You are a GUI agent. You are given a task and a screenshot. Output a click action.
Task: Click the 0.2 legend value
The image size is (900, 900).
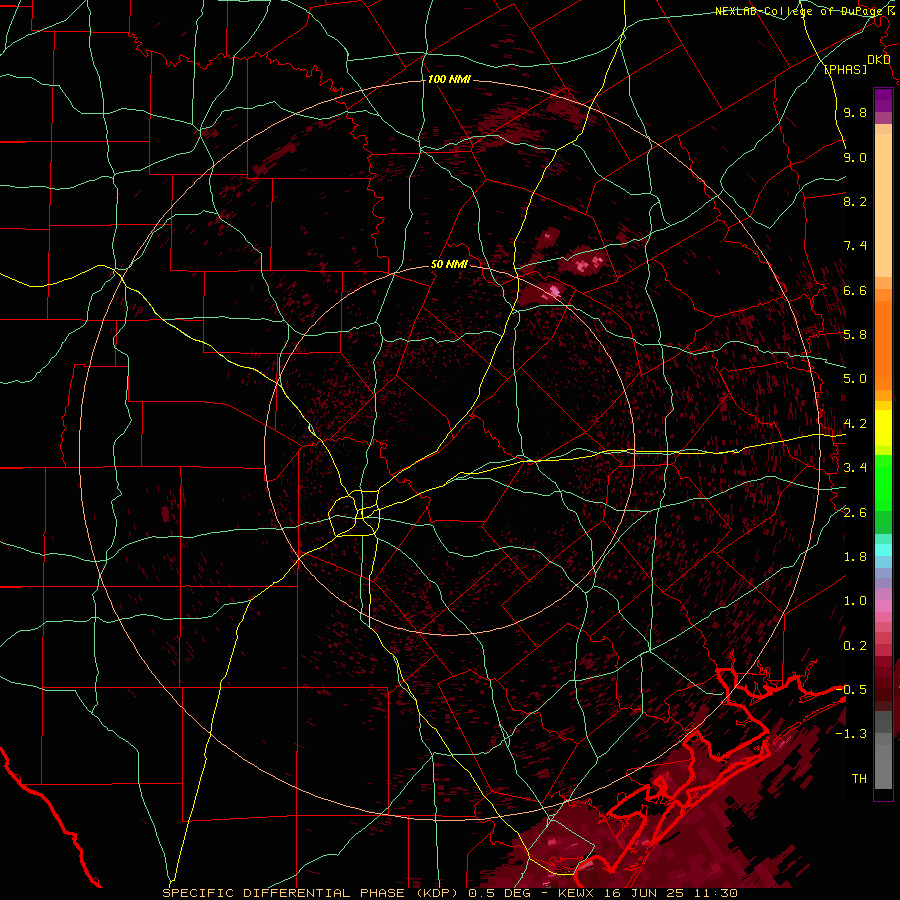click(855, 646)
